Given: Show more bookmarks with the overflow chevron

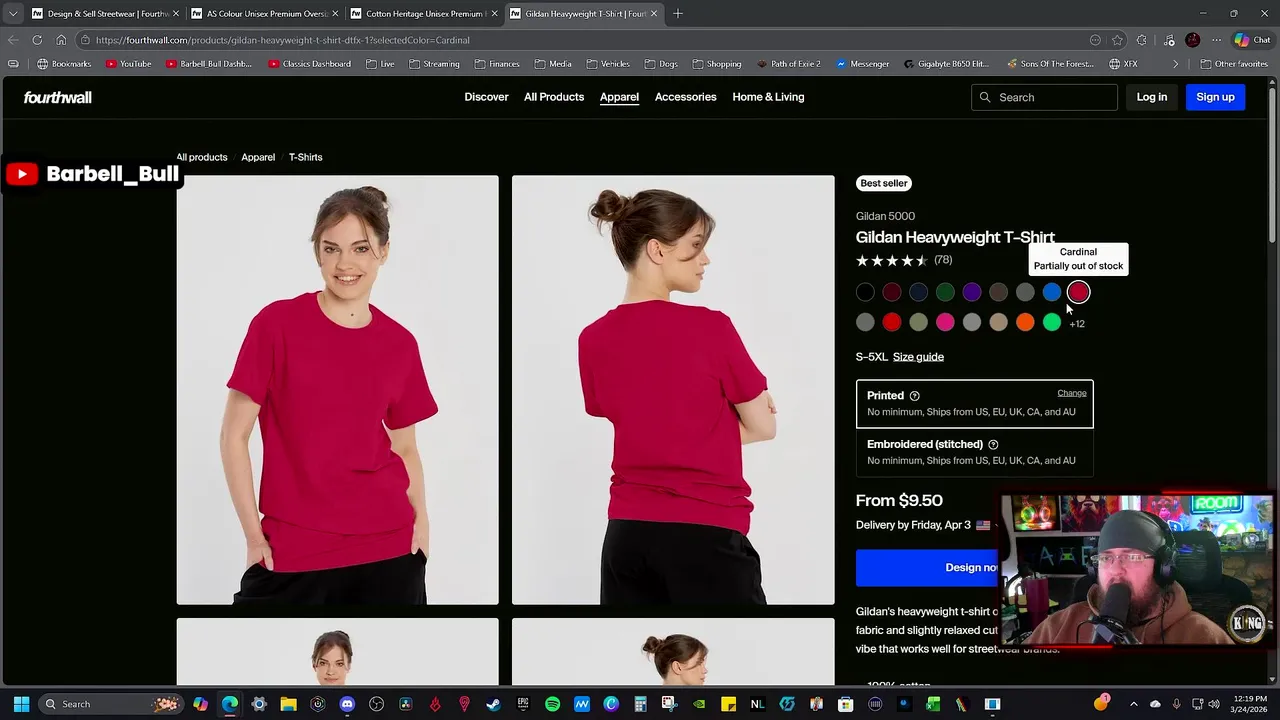Looking at the screenshot, I should (1176, 64).
